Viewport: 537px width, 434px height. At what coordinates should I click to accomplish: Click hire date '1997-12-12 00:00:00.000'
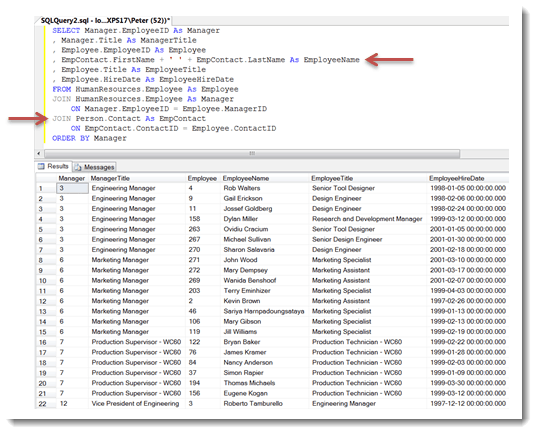tap(468, 404)
